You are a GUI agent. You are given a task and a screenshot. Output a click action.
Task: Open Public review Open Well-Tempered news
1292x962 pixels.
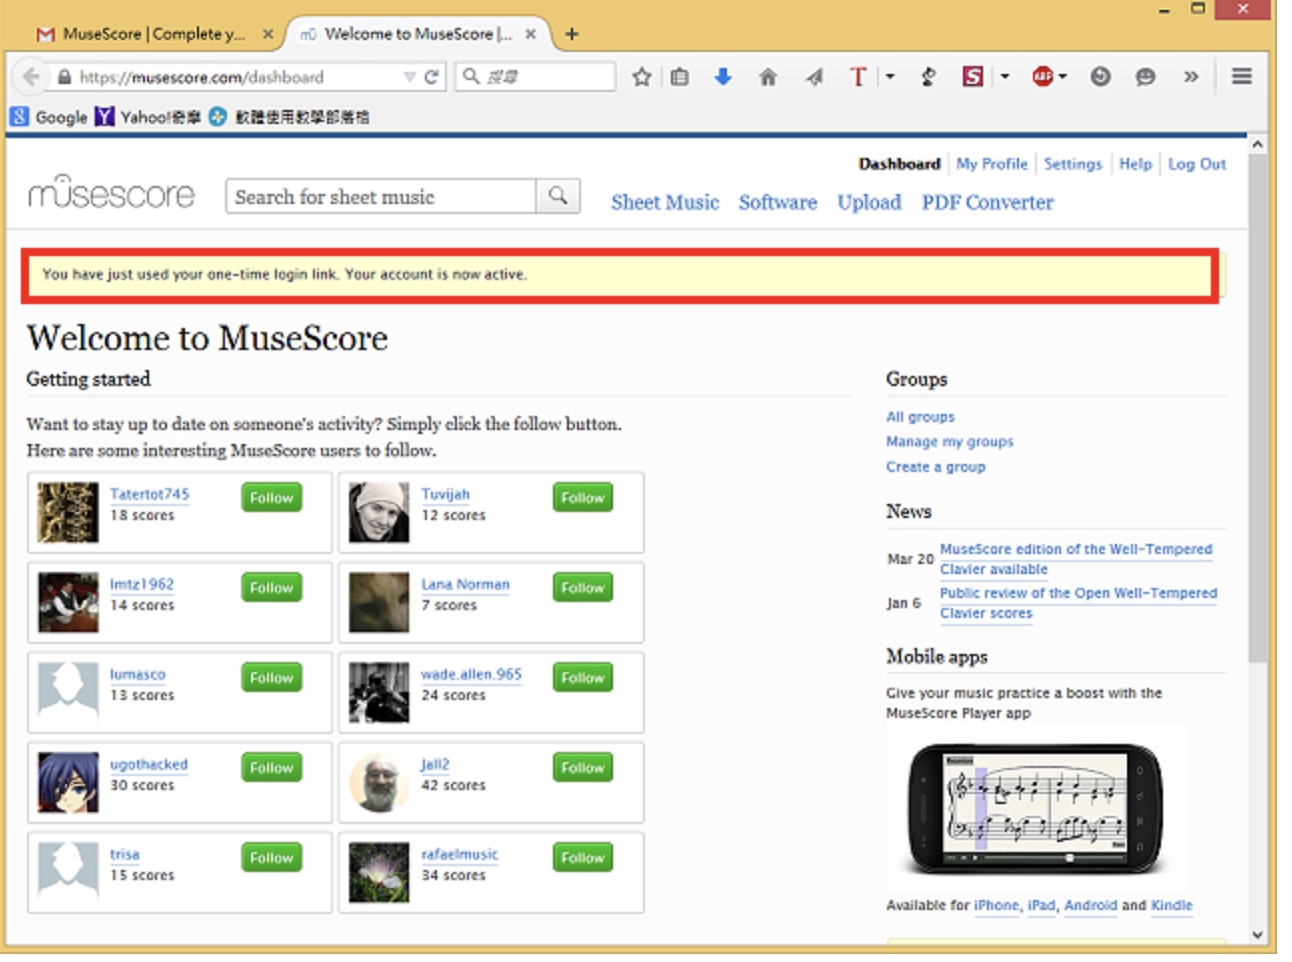click(1078, 603)
